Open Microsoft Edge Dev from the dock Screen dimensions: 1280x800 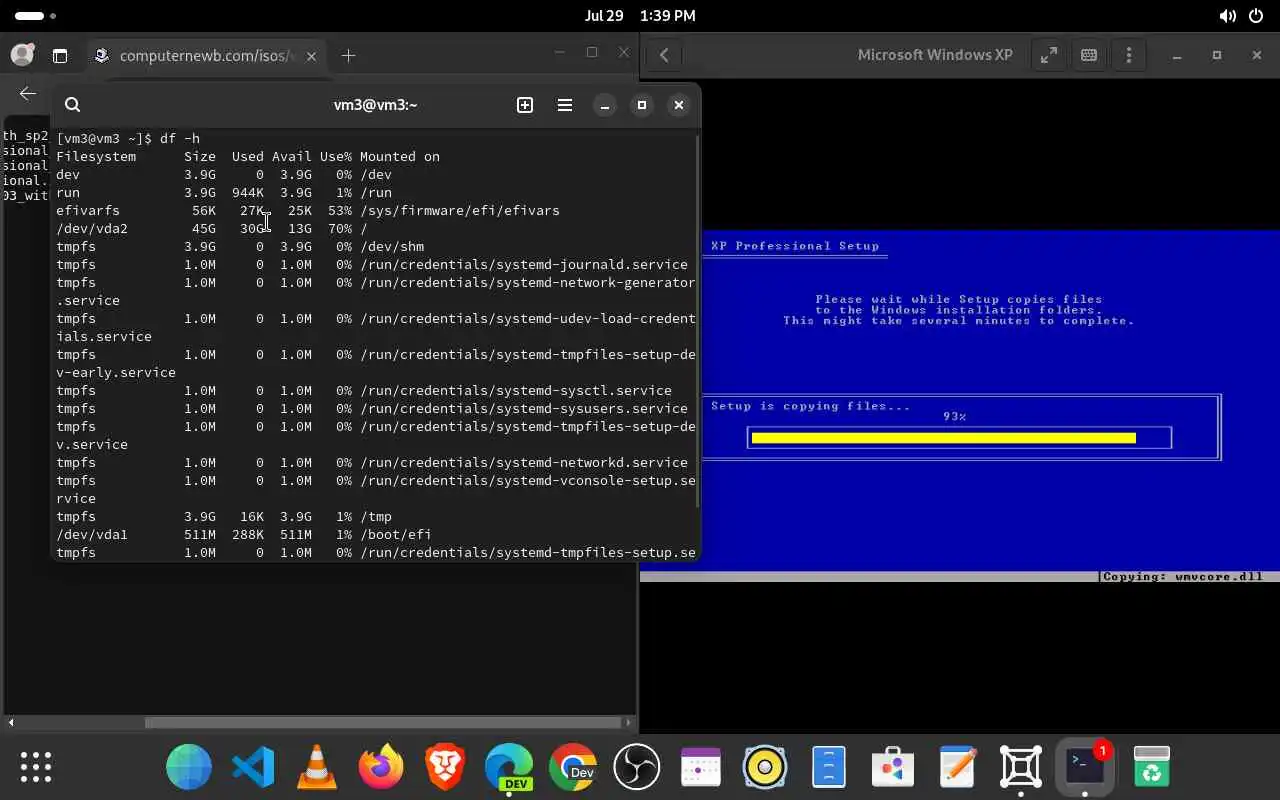coord(509,767)
